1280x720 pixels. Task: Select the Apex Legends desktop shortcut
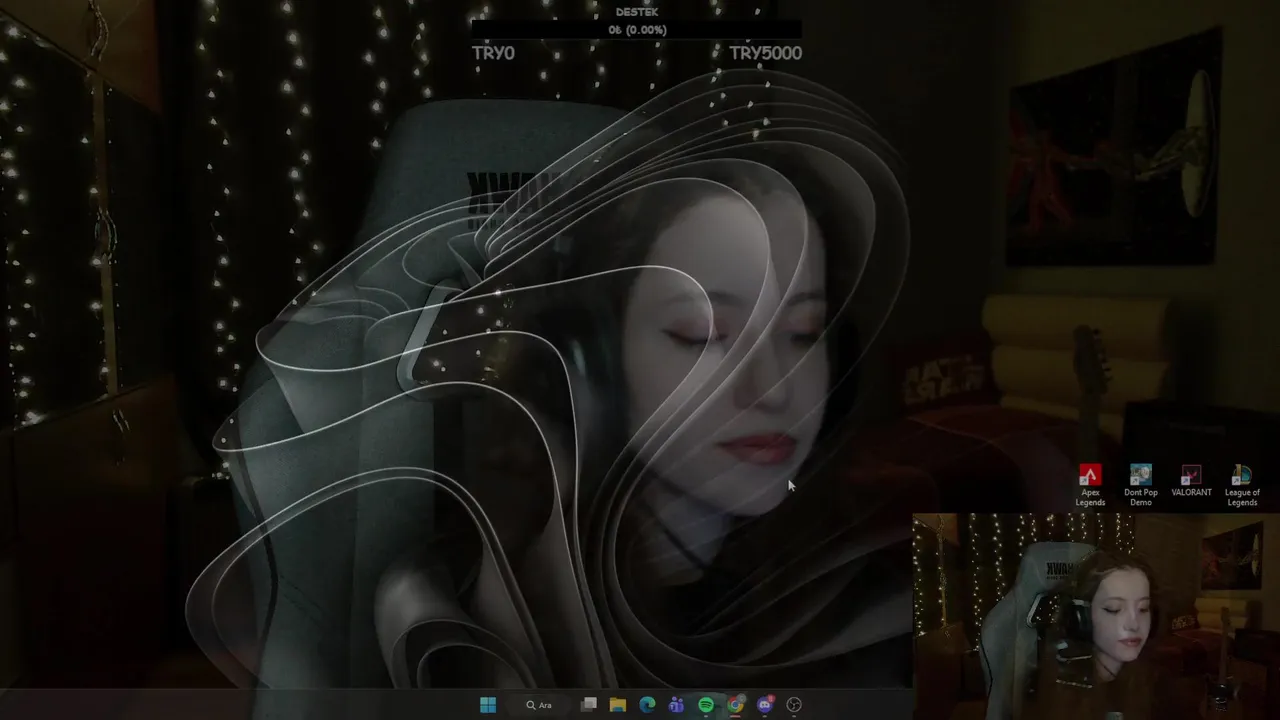[x=1090, y=486]
